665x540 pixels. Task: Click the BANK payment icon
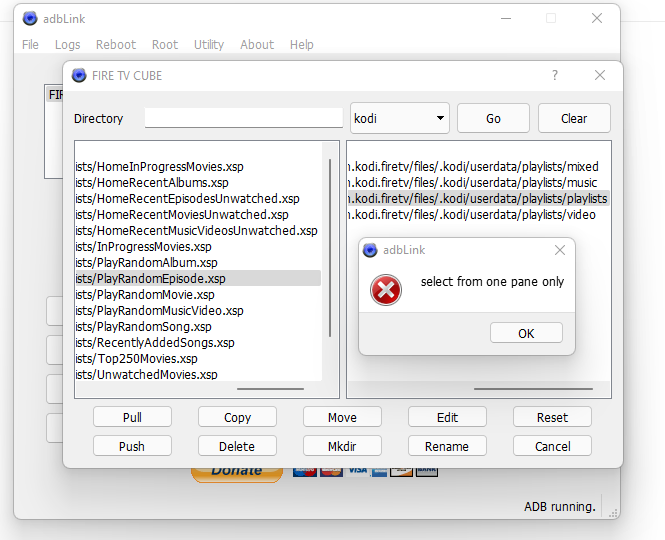(427, 471)
